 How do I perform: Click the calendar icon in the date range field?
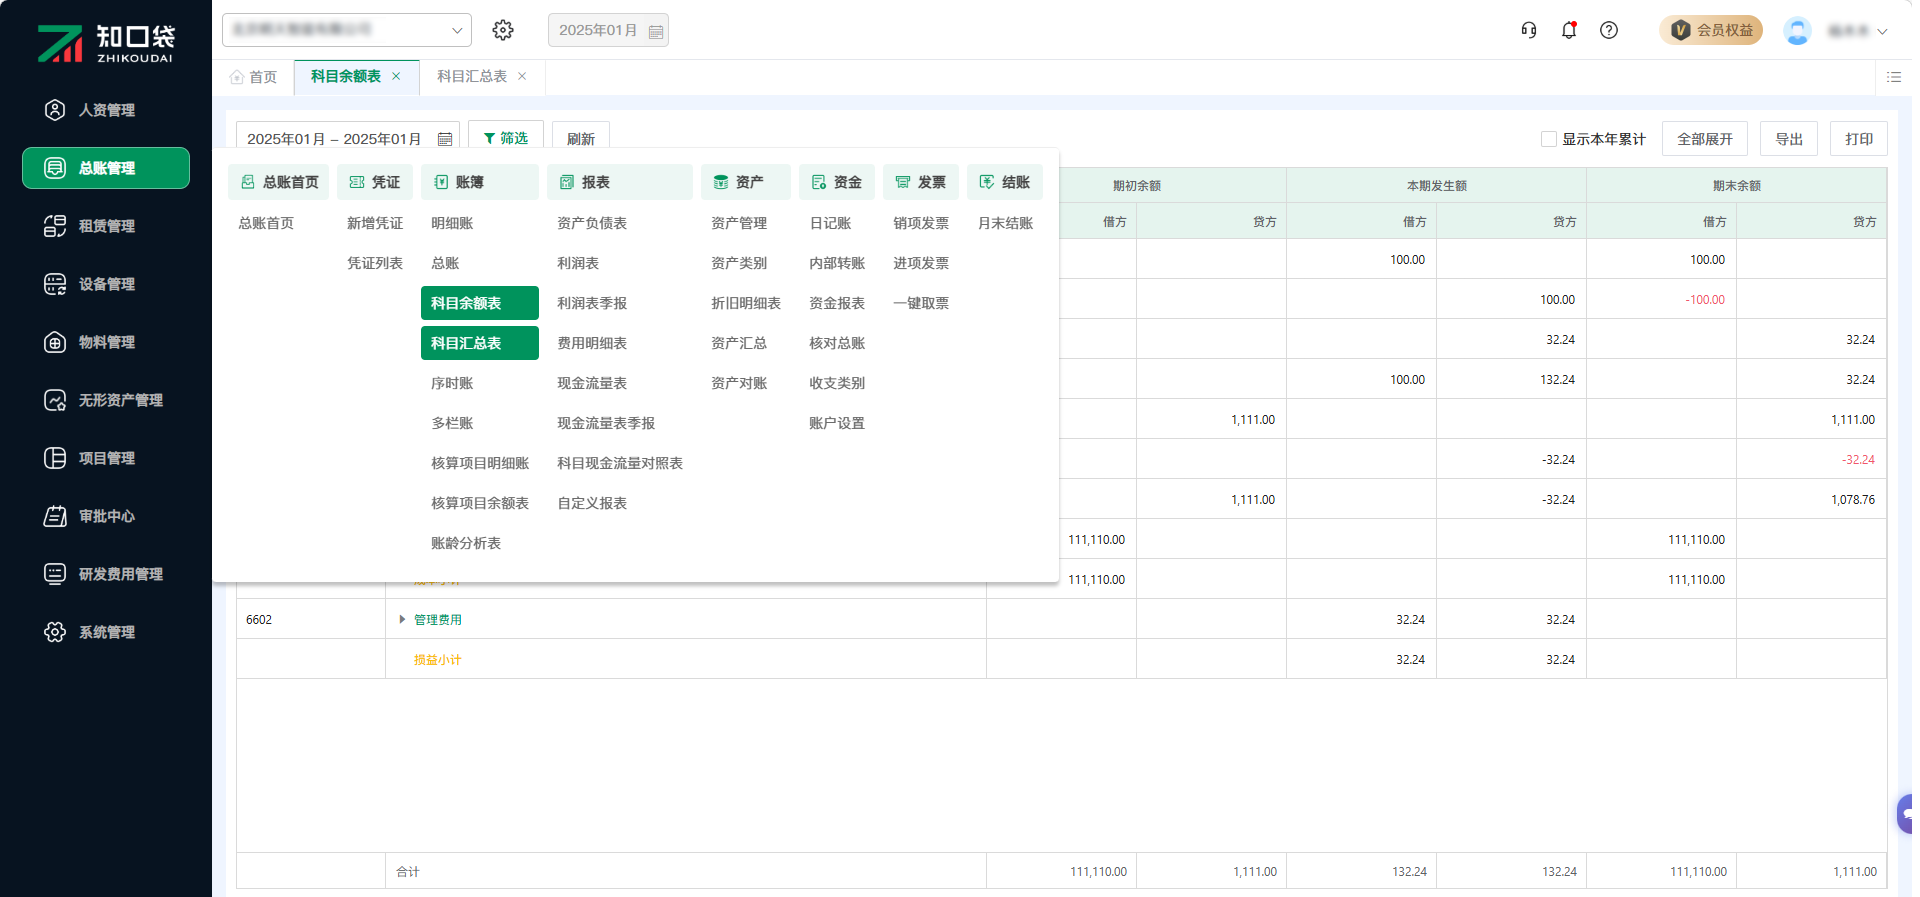point(445,139)
